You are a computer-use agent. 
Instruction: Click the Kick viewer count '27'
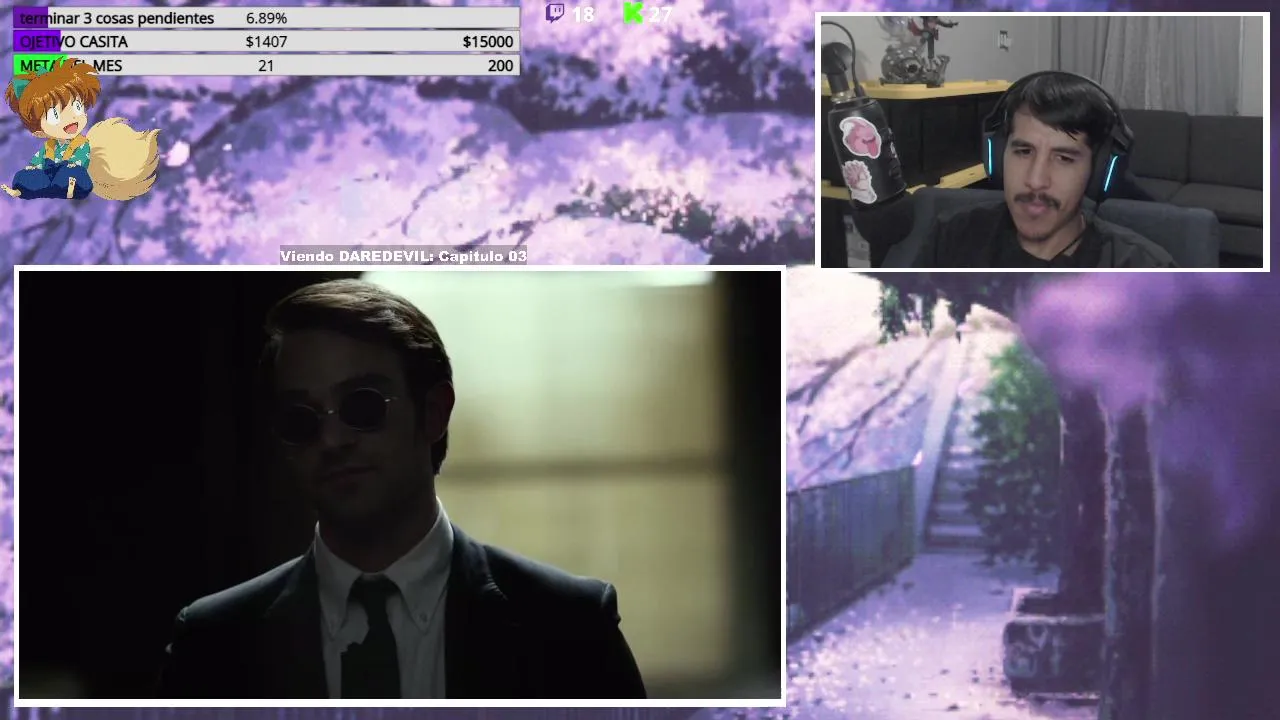[x=659, y=14]
